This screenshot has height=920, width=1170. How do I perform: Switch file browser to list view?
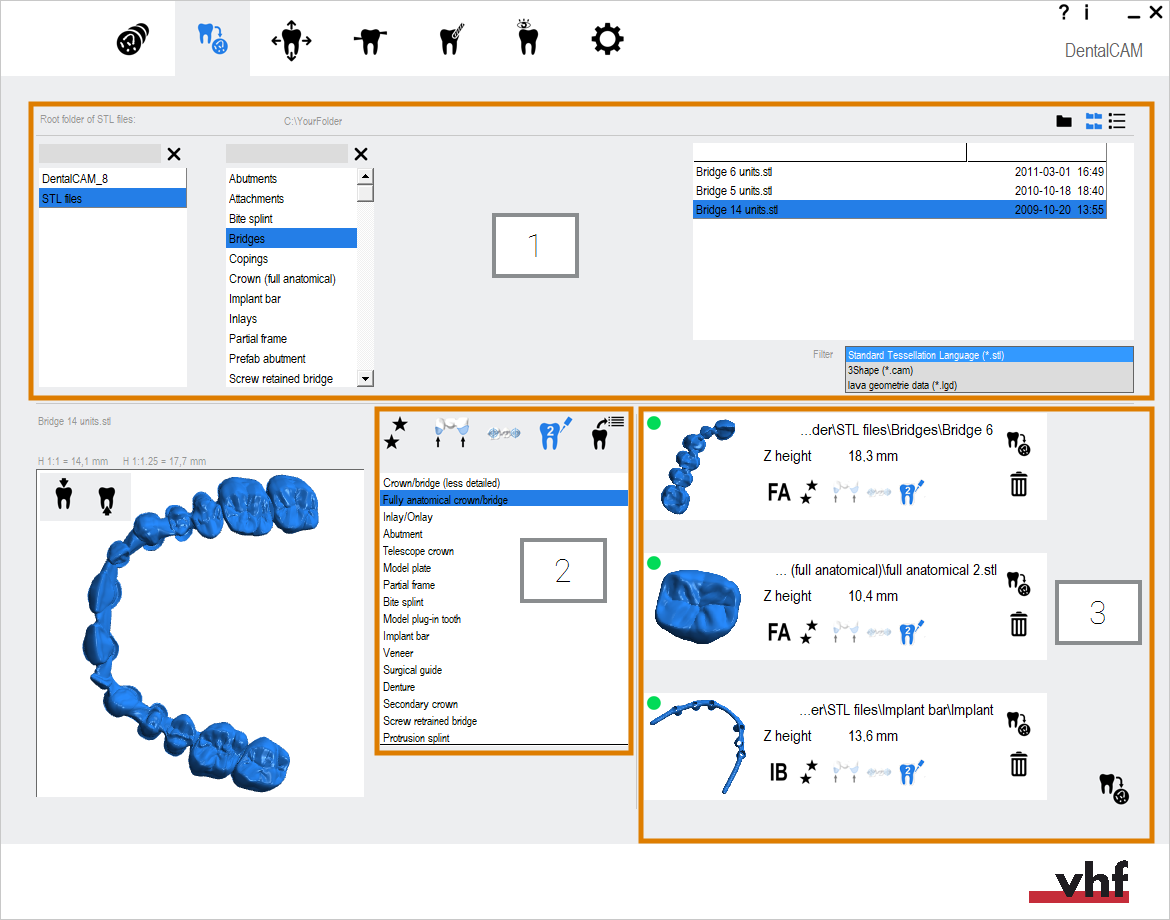pyautogui.click(x=1117, y=121)
